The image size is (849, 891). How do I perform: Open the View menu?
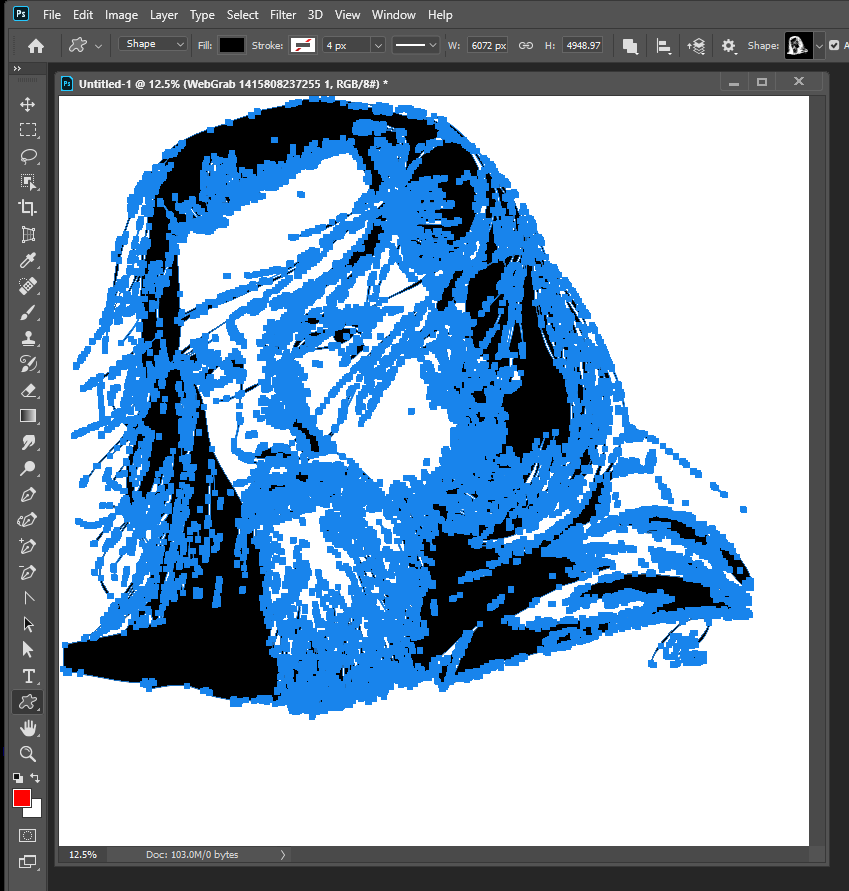[347, 15]
